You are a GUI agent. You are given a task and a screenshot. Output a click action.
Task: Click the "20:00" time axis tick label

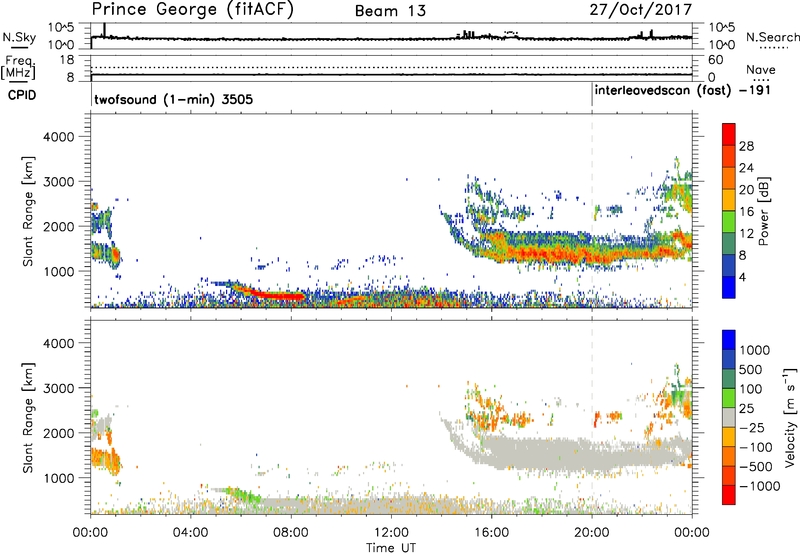click(x=591, y=533)
